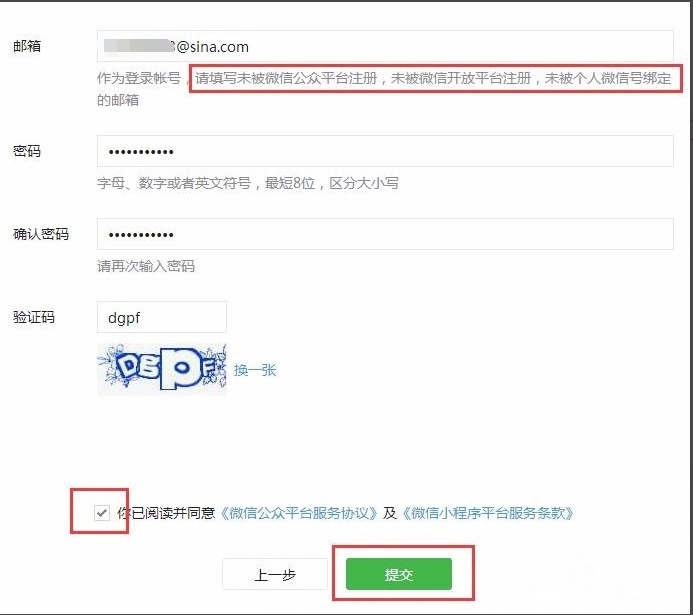This screenshot has width=693, height=615.
Task: Select the 确认密码 confirm password field
Action: click(x=385, y=234)
